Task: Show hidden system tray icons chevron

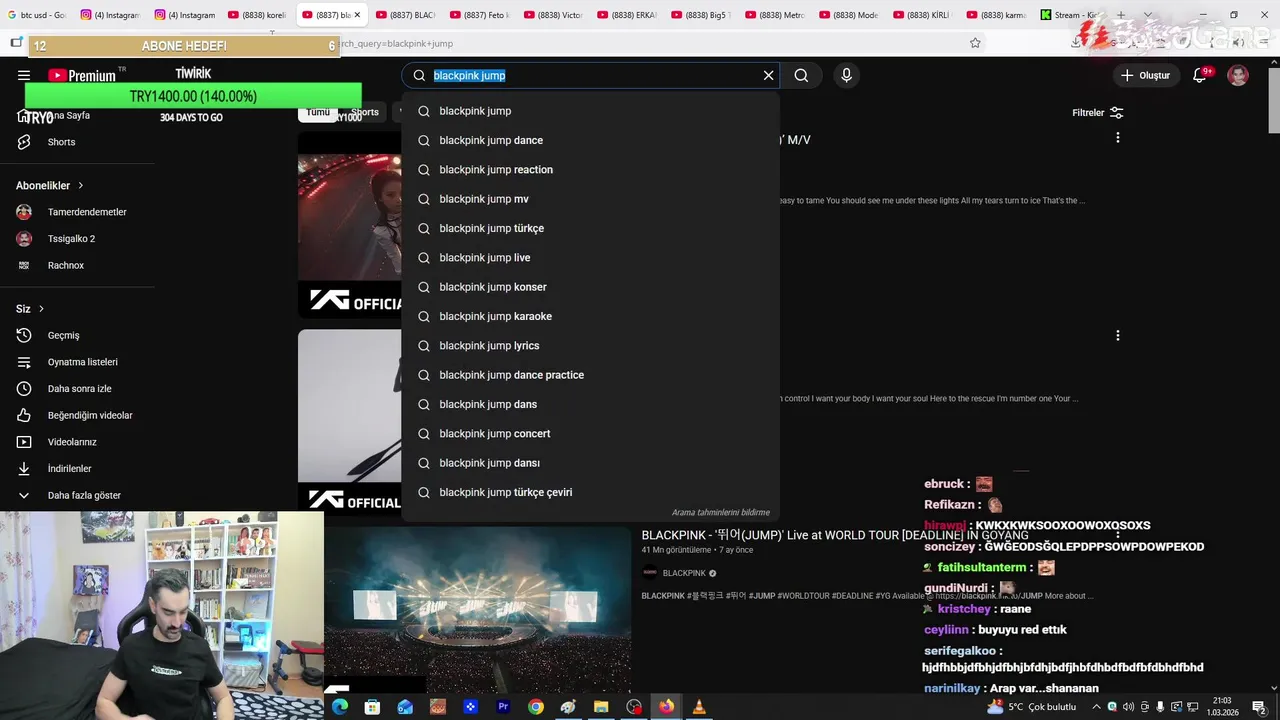Action: [1096, 707]
